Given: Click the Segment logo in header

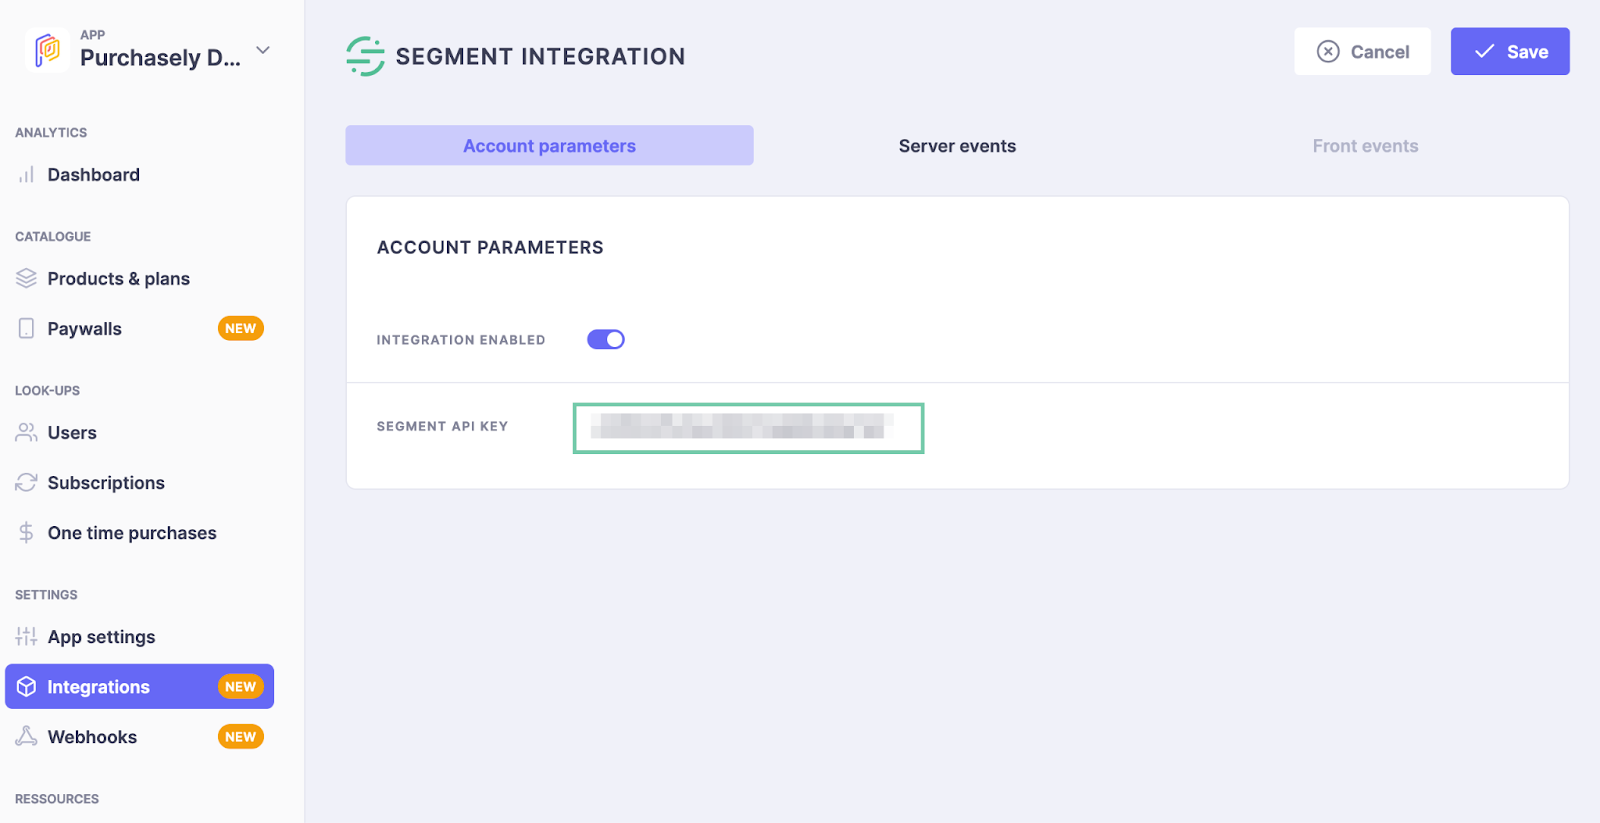Looking at the screenshot, I should tap(365, 56).
